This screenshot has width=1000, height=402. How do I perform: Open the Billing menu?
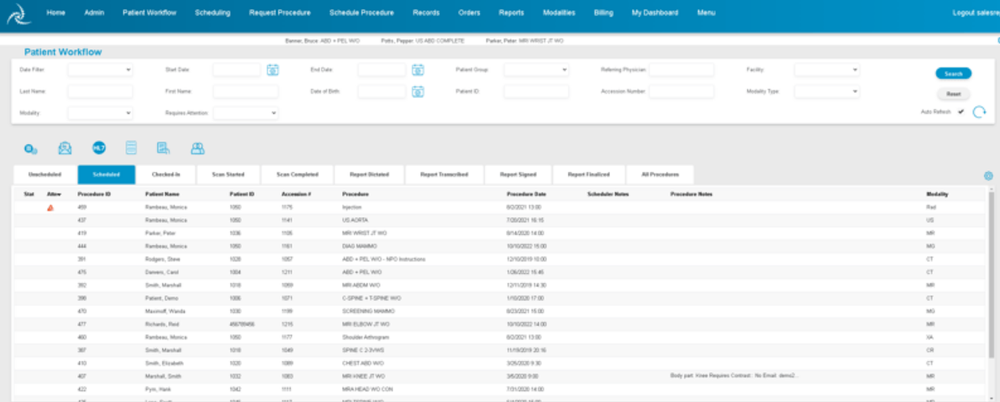pos(603,13)
